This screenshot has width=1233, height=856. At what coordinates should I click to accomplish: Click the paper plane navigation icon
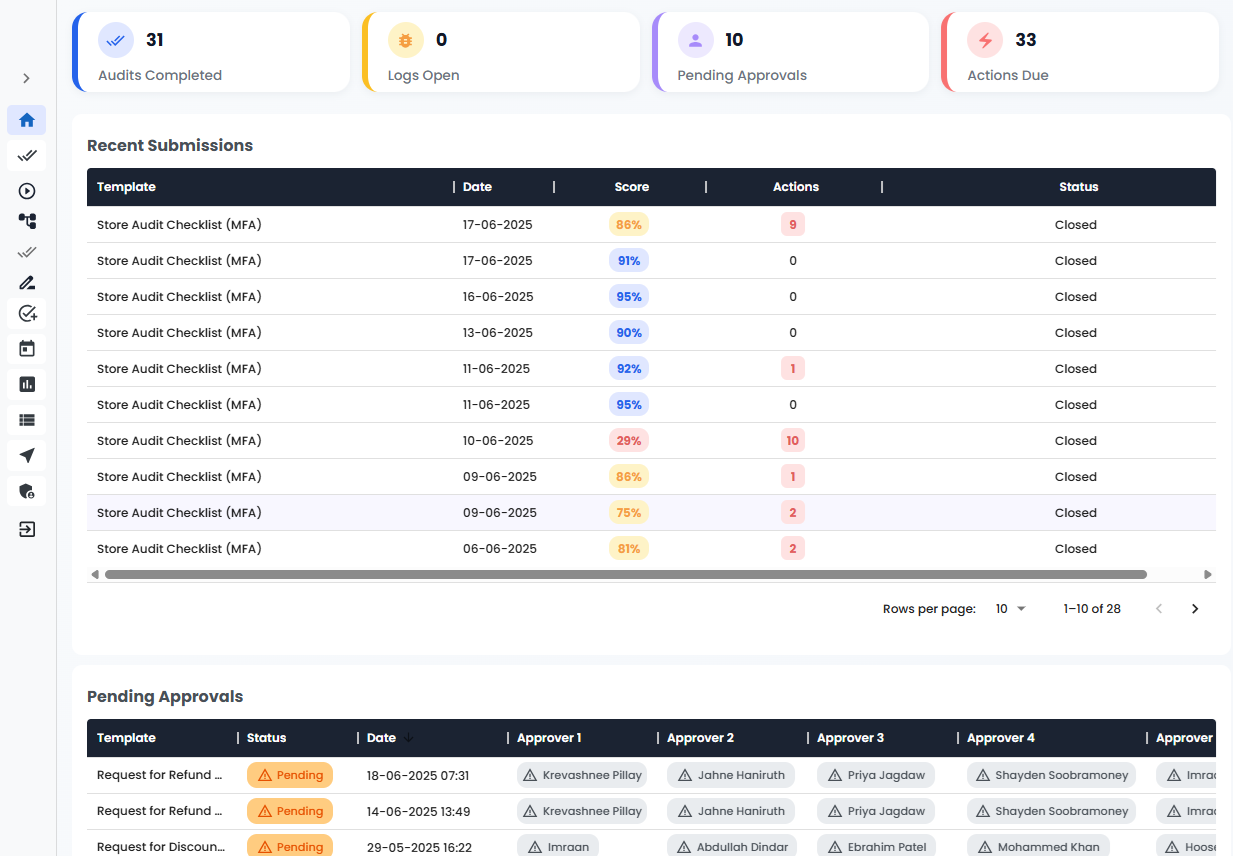tap(27, 456)
